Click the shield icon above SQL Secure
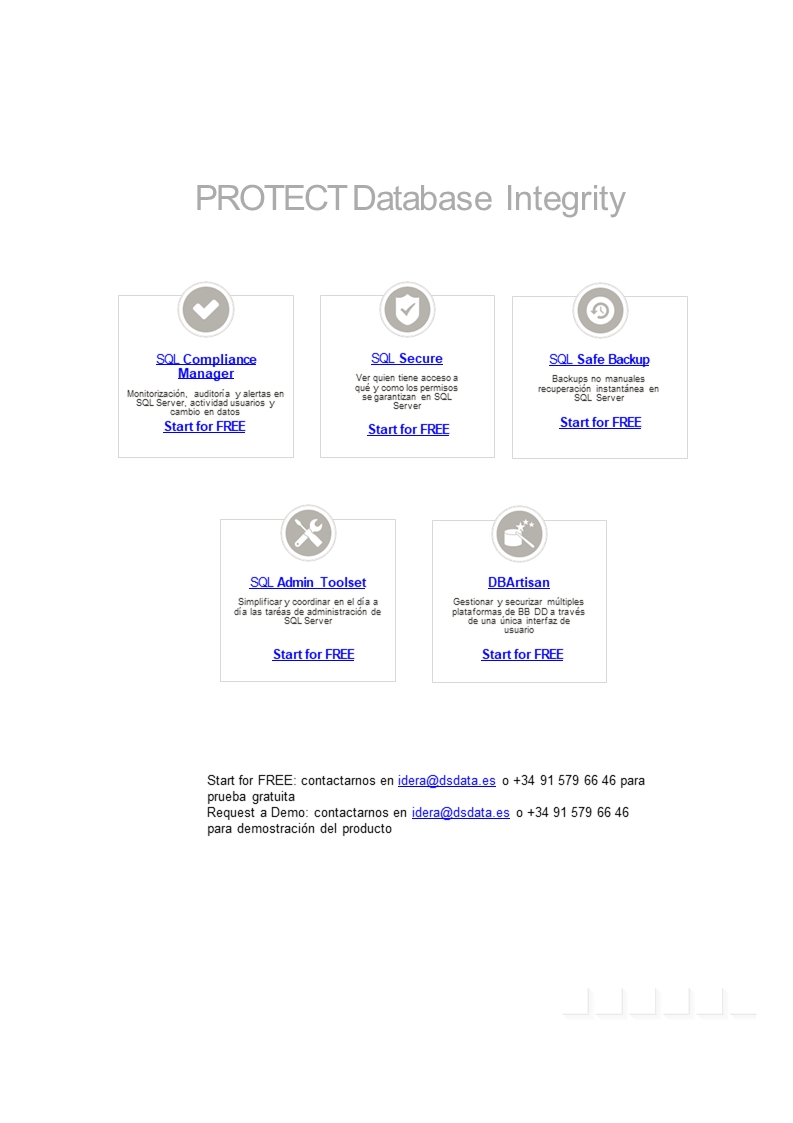The image size is (793, 1123). coord(408,310)
